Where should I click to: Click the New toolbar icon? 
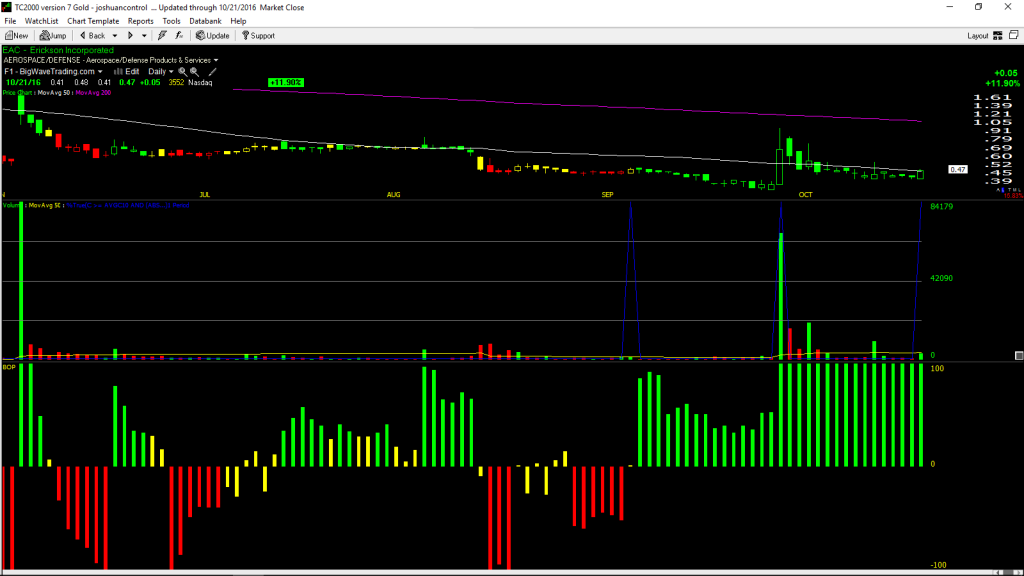click(x=16, y=36)
